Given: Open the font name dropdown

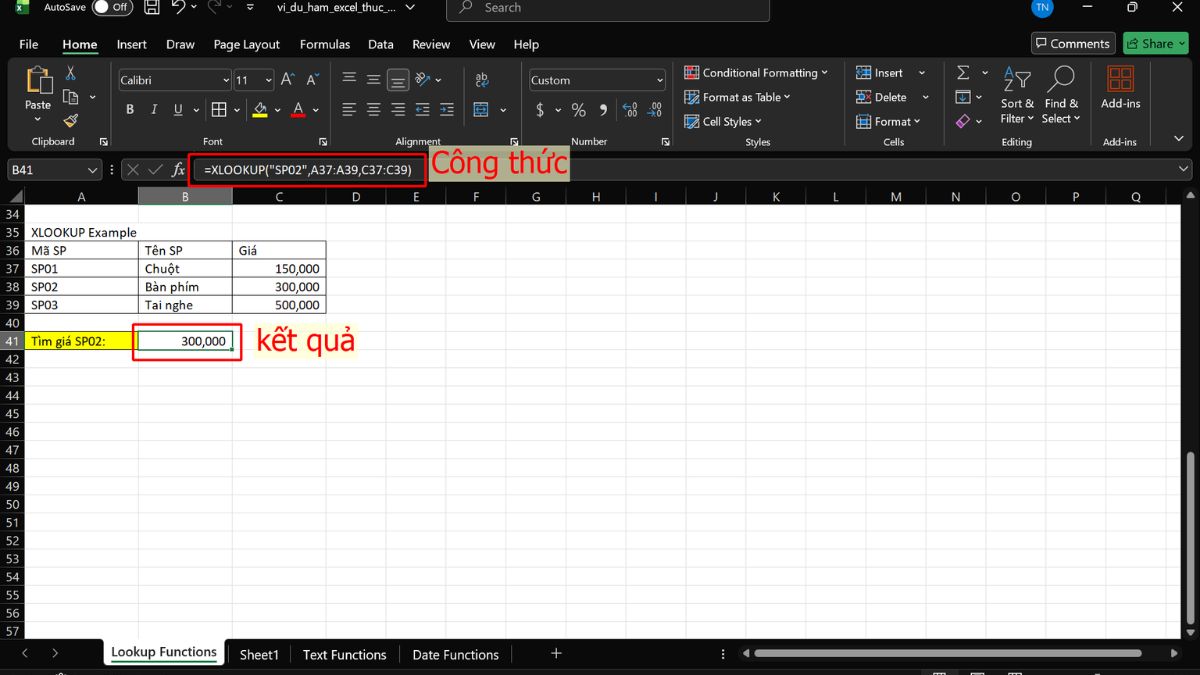Looking at the screenshot, I should [229, 80].
